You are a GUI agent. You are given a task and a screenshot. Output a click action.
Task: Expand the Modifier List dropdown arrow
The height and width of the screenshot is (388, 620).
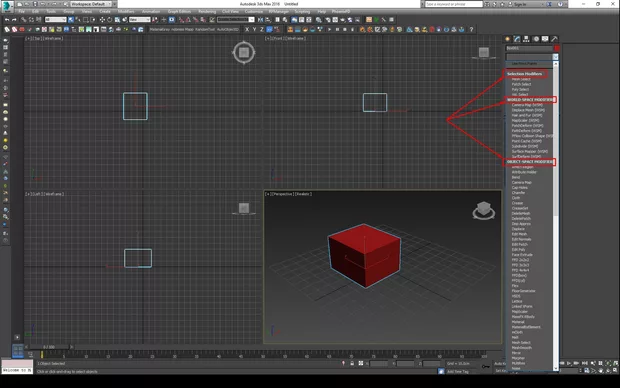click(555, 57)
